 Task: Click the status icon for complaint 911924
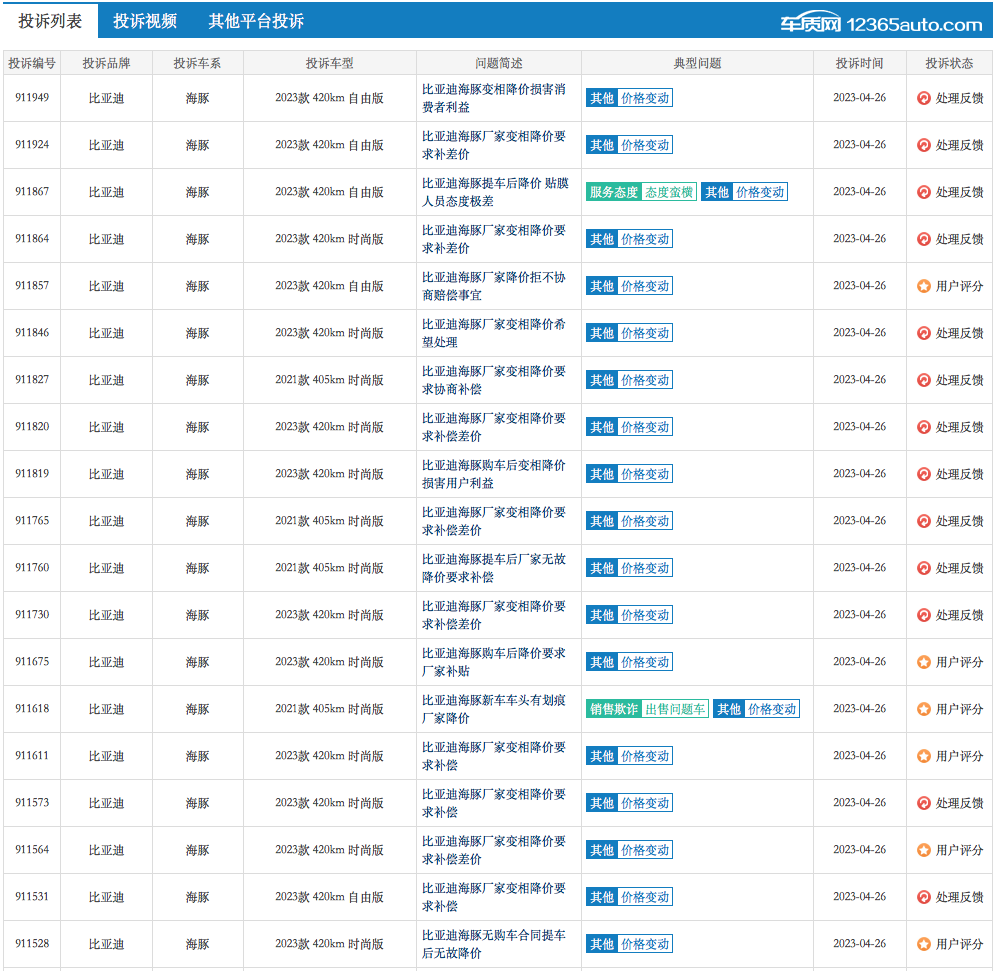(x=924, y=145)
